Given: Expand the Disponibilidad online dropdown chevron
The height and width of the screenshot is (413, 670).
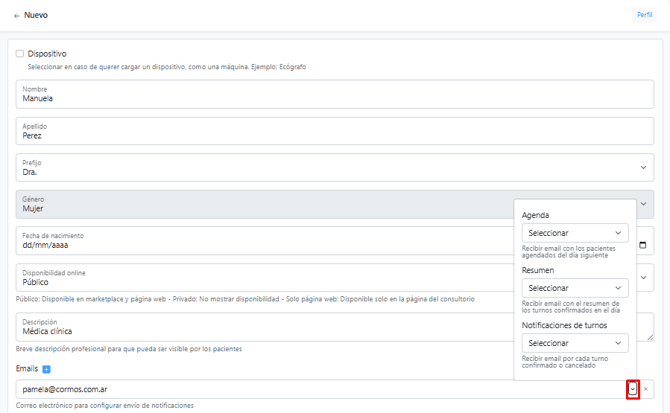Looking at the screenshot, I should [x=643, y=278].
